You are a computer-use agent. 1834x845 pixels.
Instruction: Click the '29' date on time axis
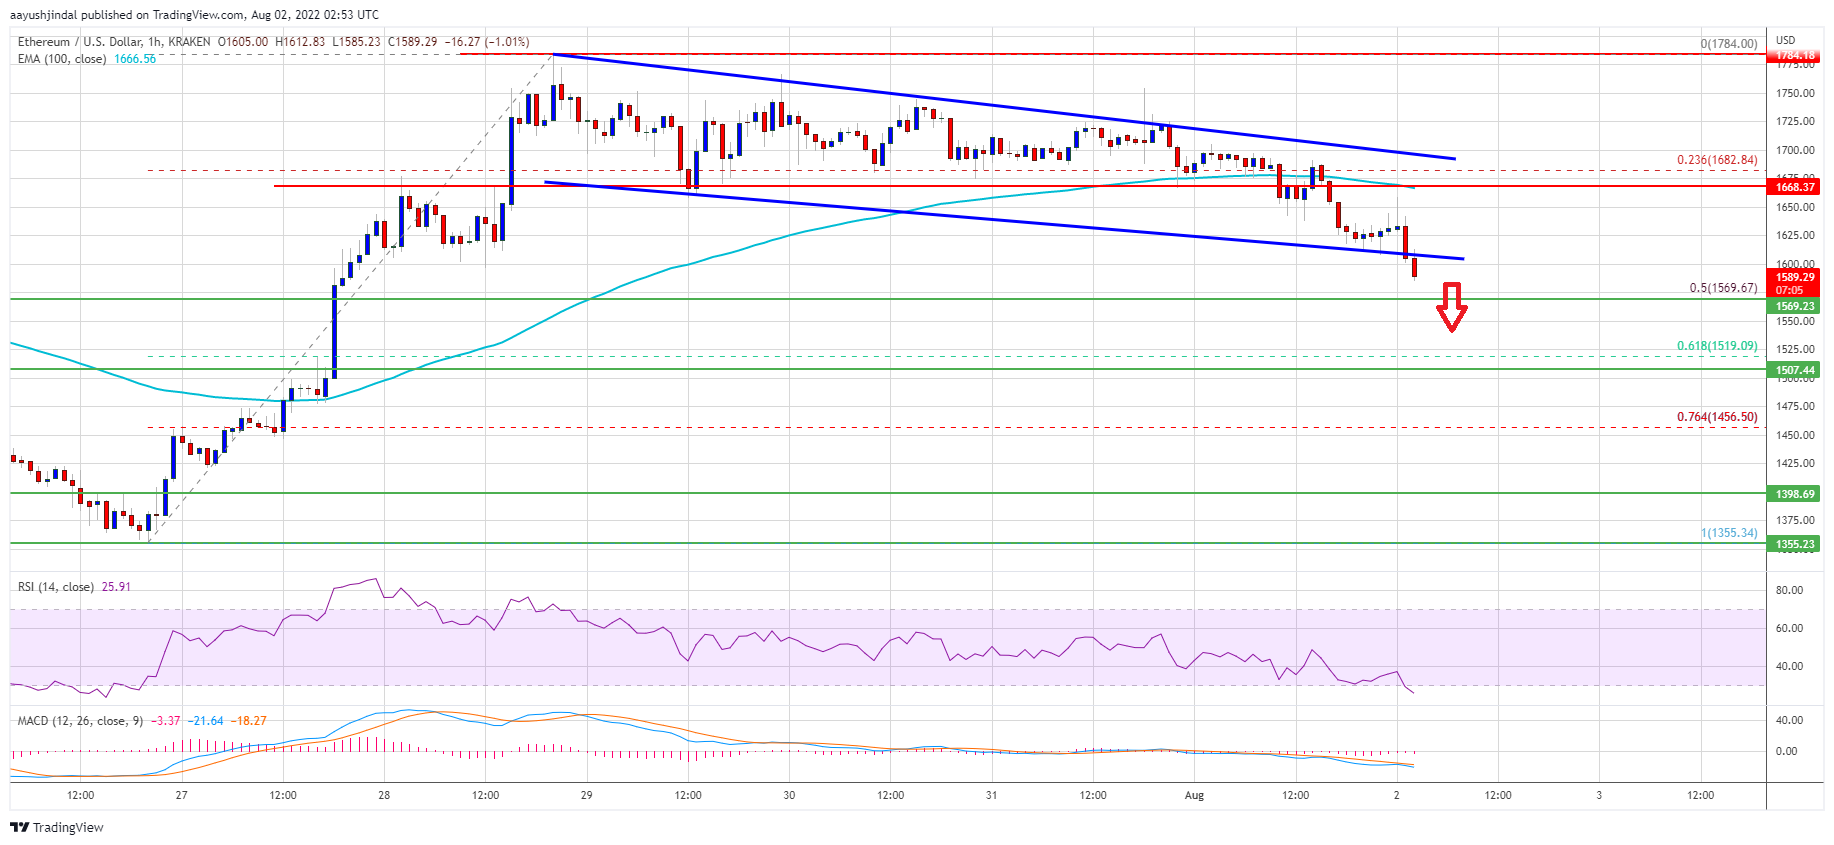point(586,796)
